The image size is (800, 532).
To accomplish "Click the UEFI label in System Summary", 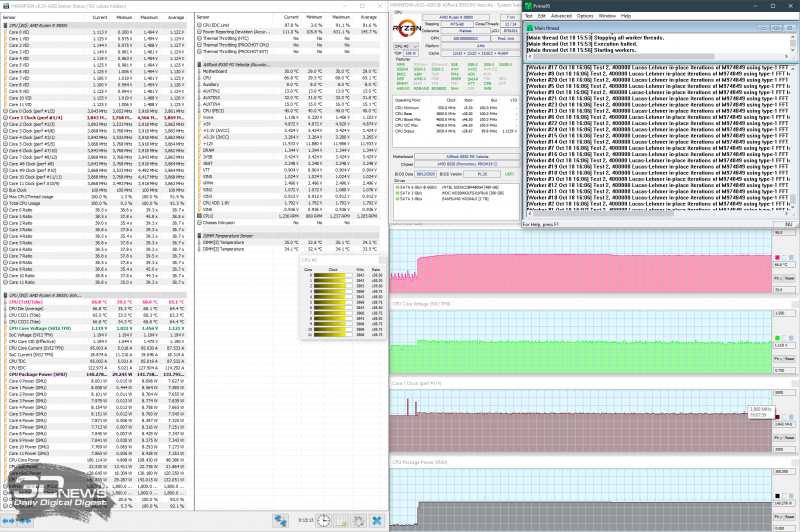I will click(x=510, y=174).
